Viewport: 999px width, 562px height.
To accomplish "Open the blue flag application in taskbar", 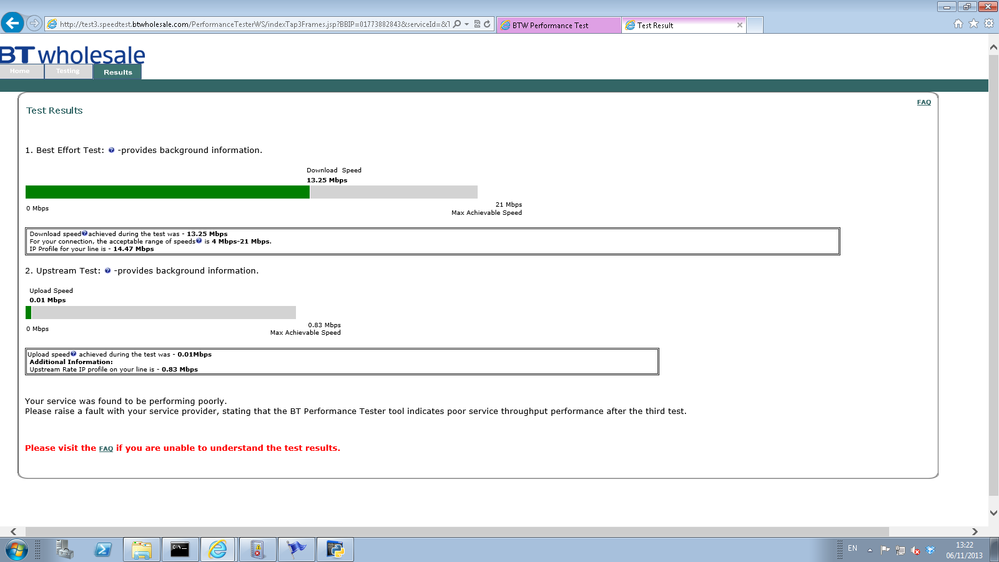I will [296, 549].
